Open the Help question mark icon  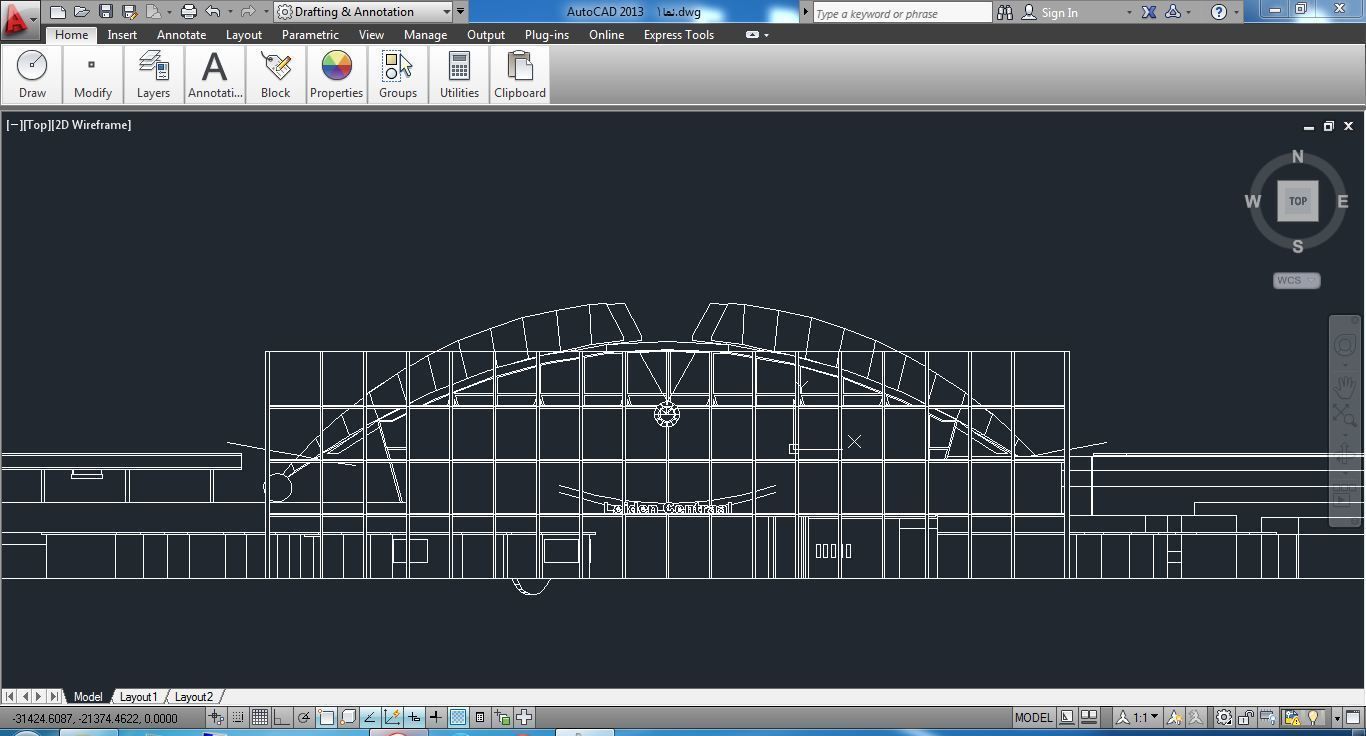(1218, 12)
